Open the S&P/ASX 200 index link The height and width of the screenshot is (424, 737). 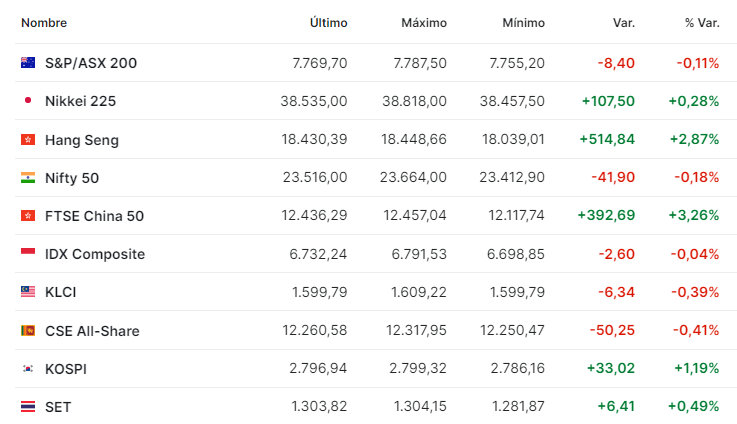click(91, 63)
